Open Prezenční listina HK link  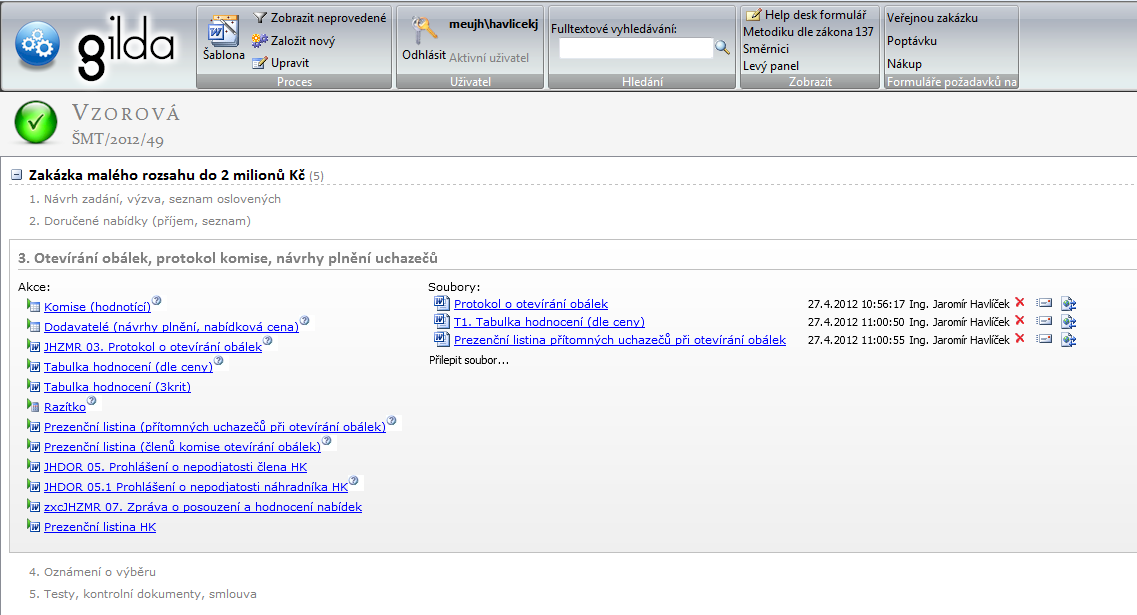(x=100, y=527)
